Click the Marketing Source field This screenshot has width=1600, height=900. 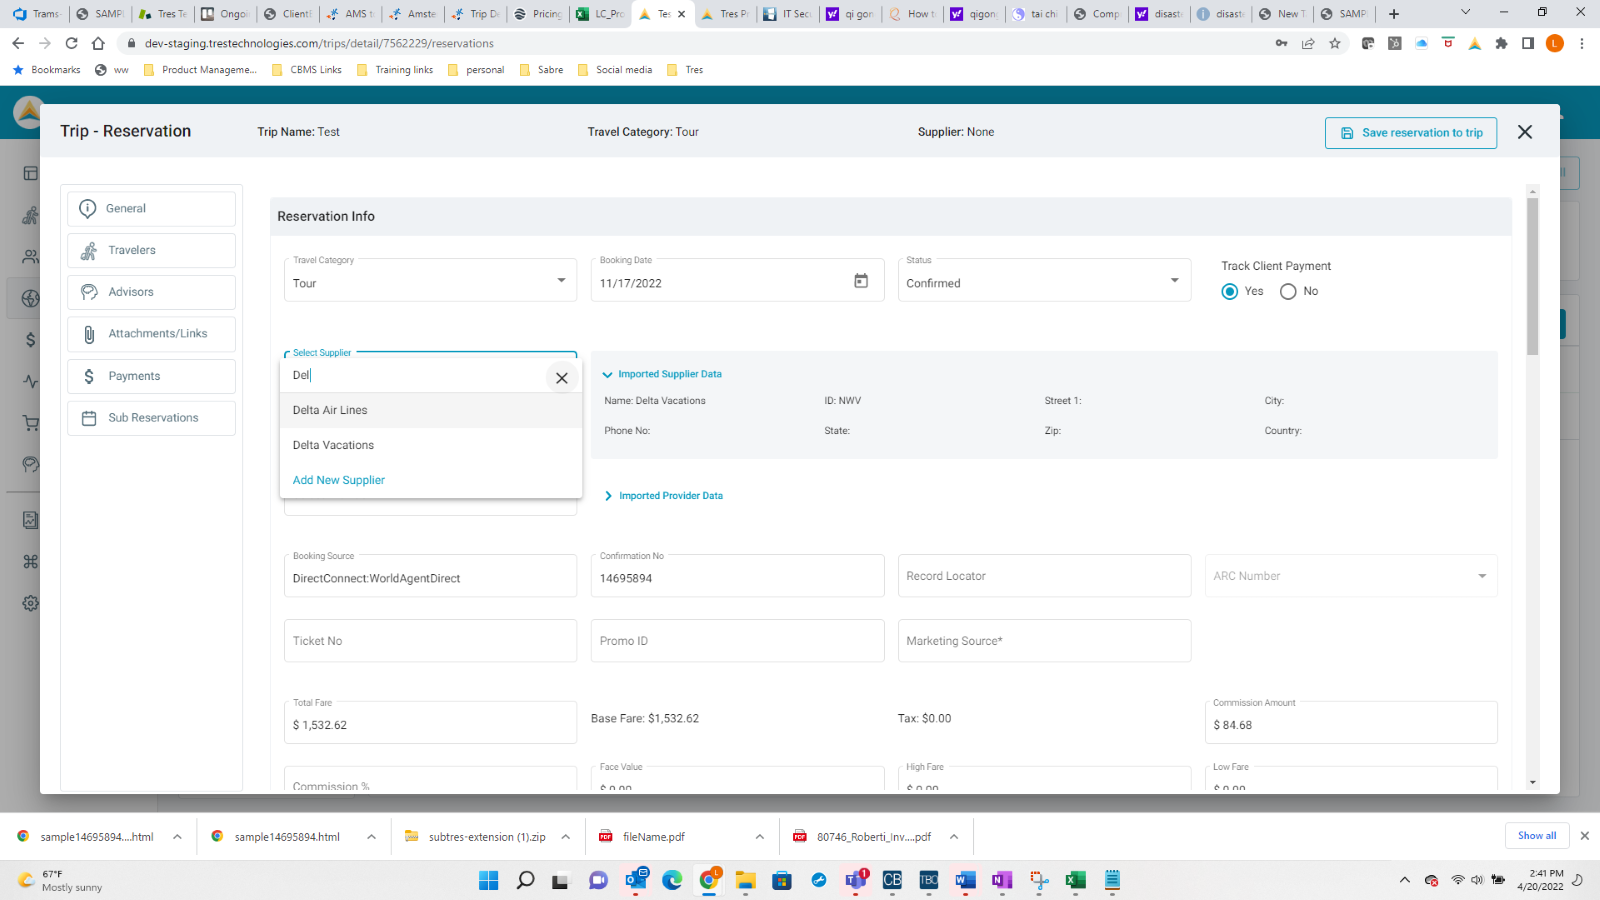point(1045,641)
